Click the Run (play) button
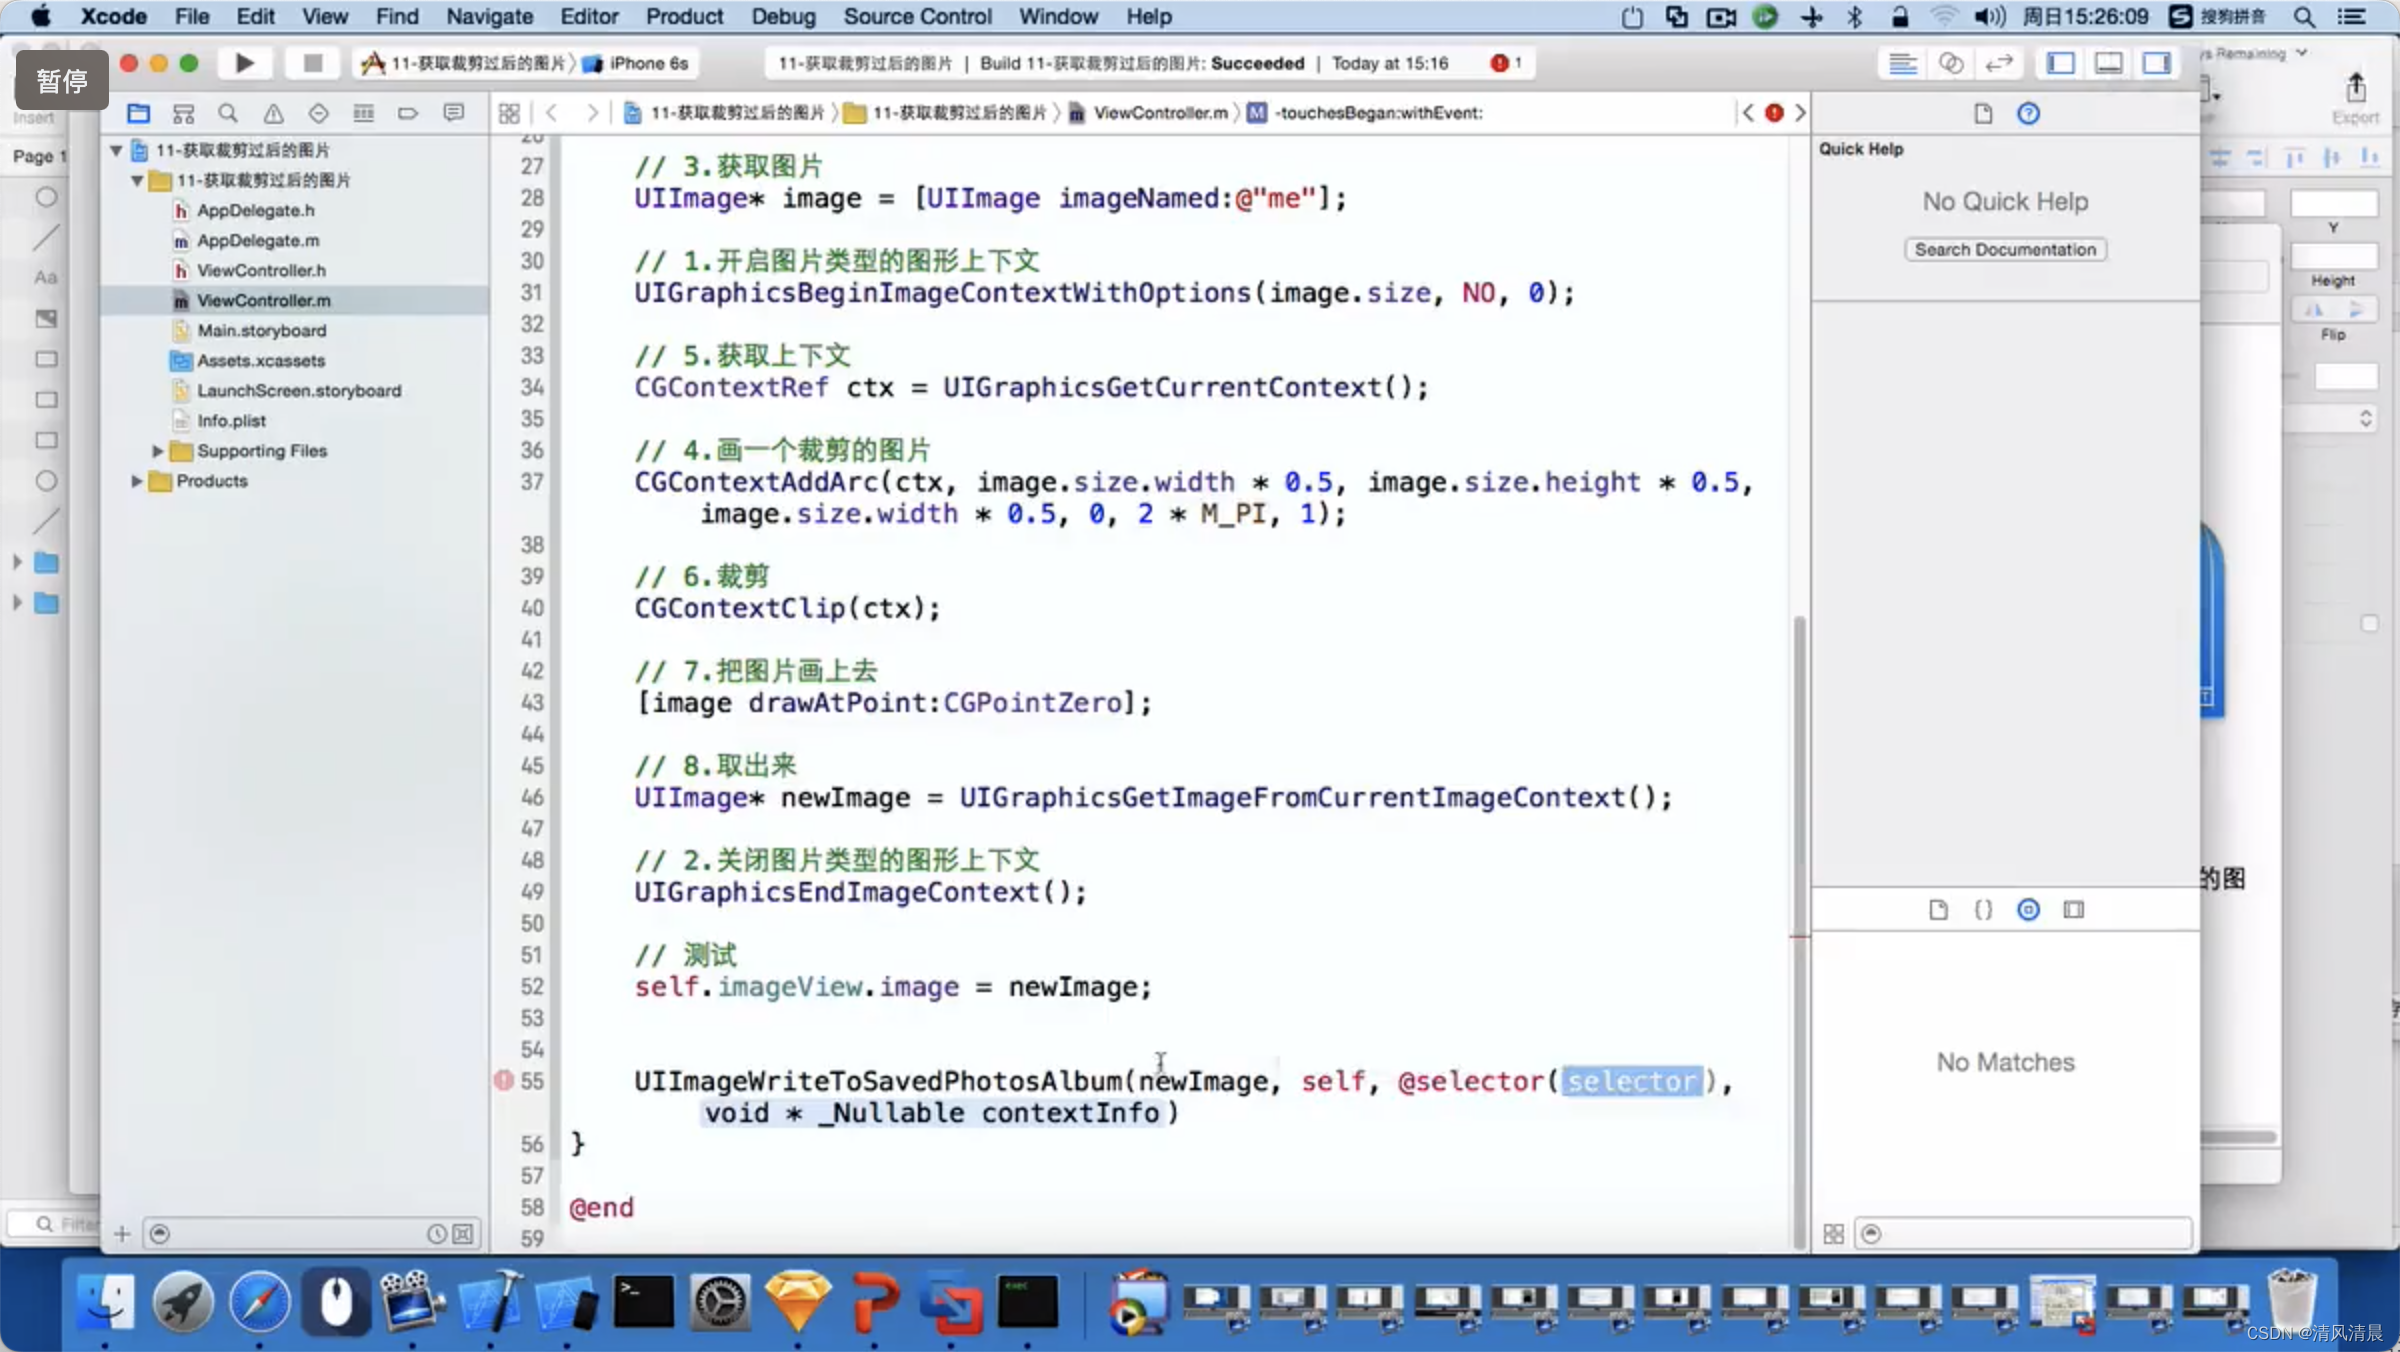The image size is (2400, 1352). click(x=244, y=63)
